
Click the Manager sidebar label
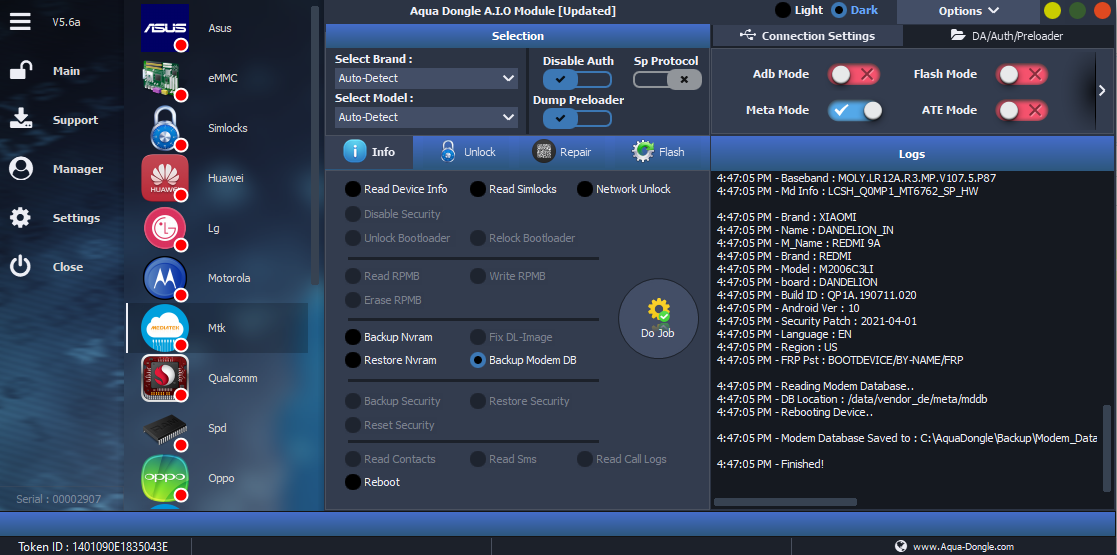point(78,169)
